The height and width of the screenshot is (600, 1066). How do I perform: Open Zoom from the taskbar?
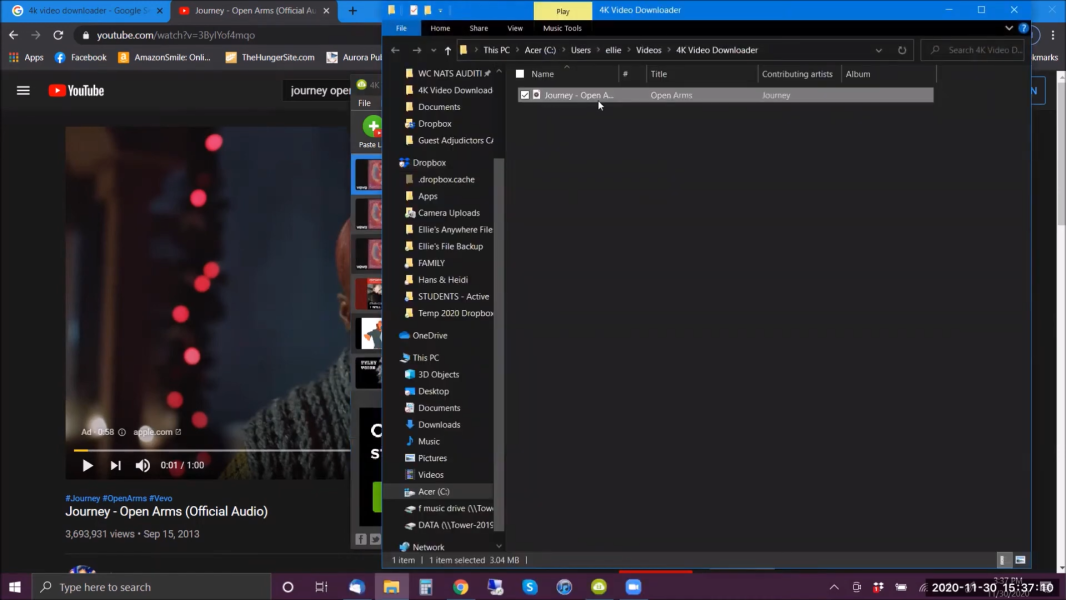633,587
